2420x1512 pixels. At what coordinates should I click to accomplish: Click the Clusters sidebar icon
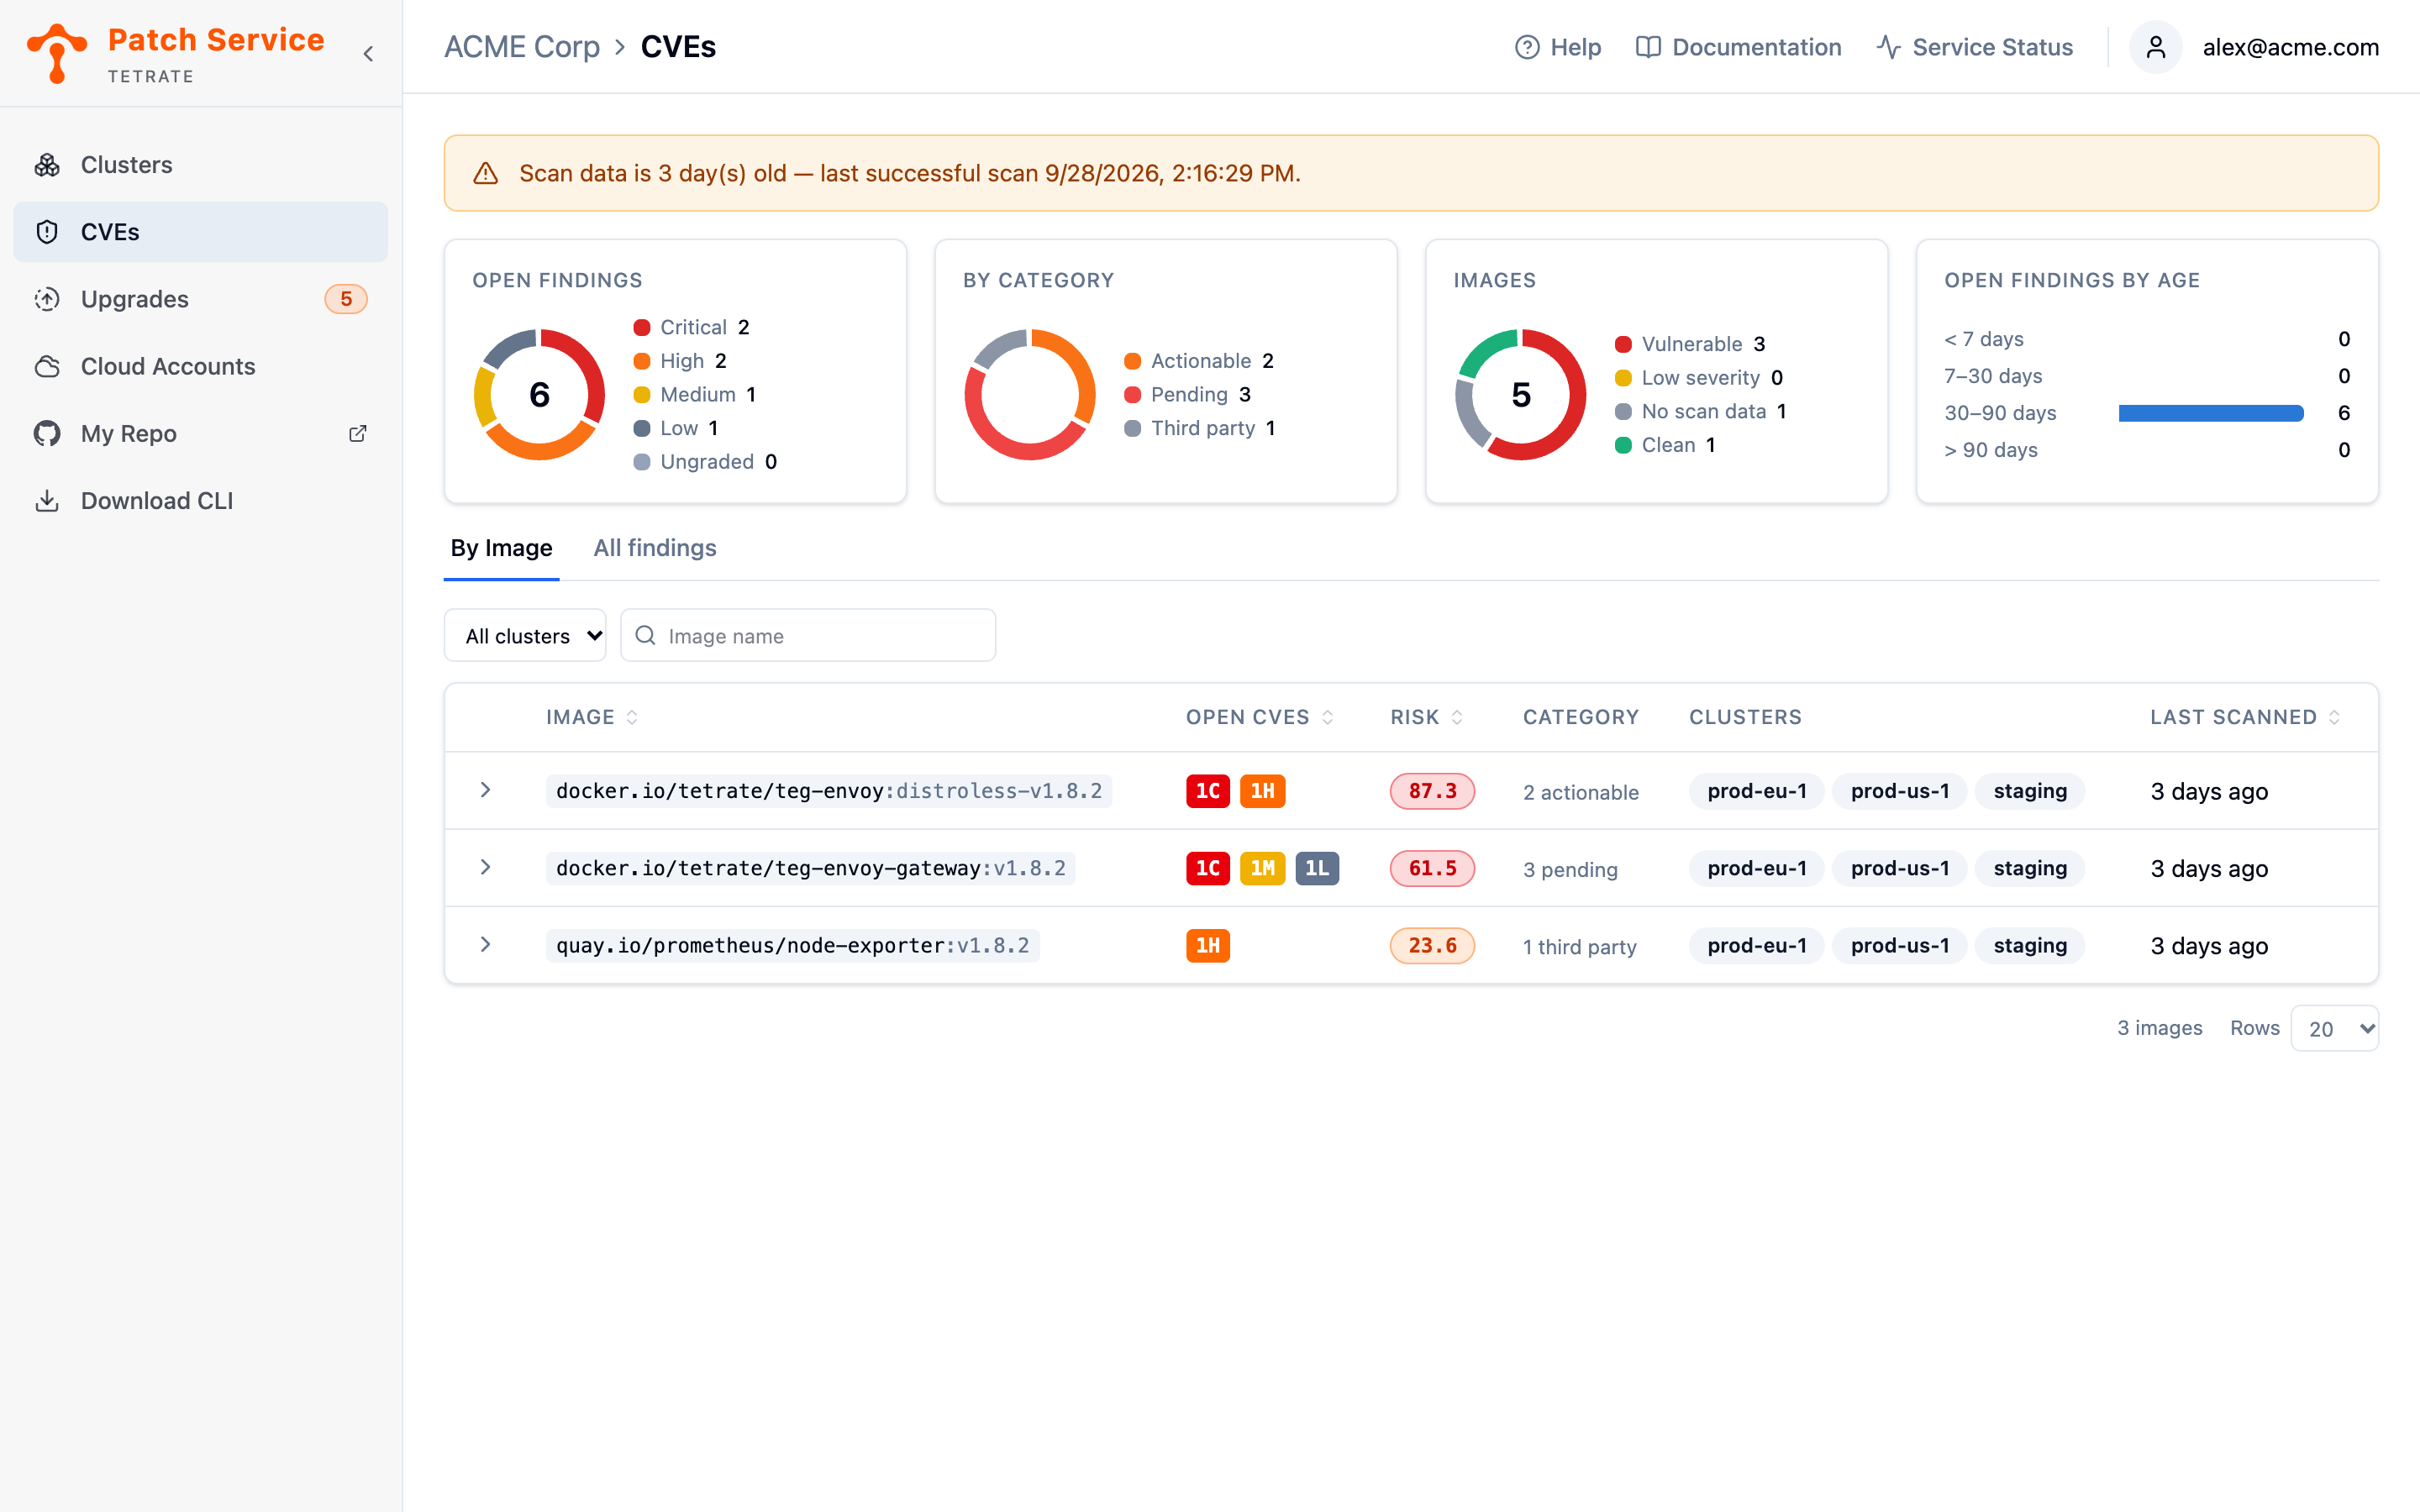click(x=47, y=165)
